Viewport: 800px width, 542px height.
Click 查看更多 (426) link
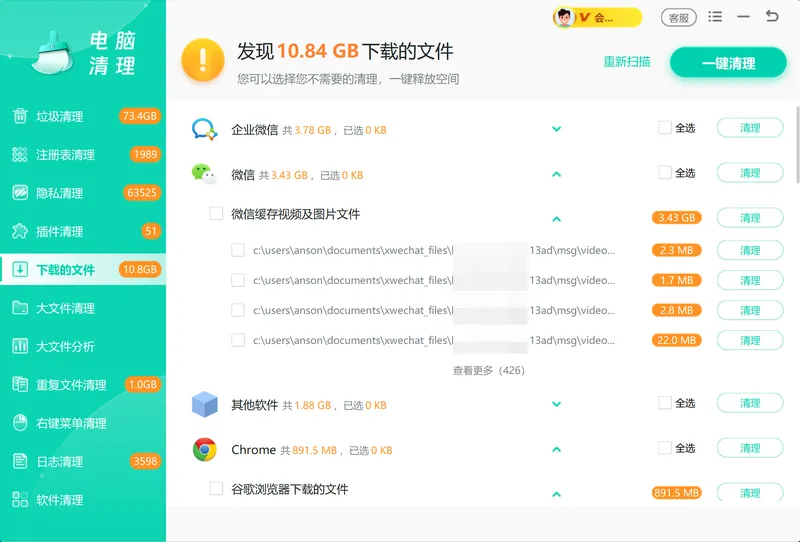[489, 370]
